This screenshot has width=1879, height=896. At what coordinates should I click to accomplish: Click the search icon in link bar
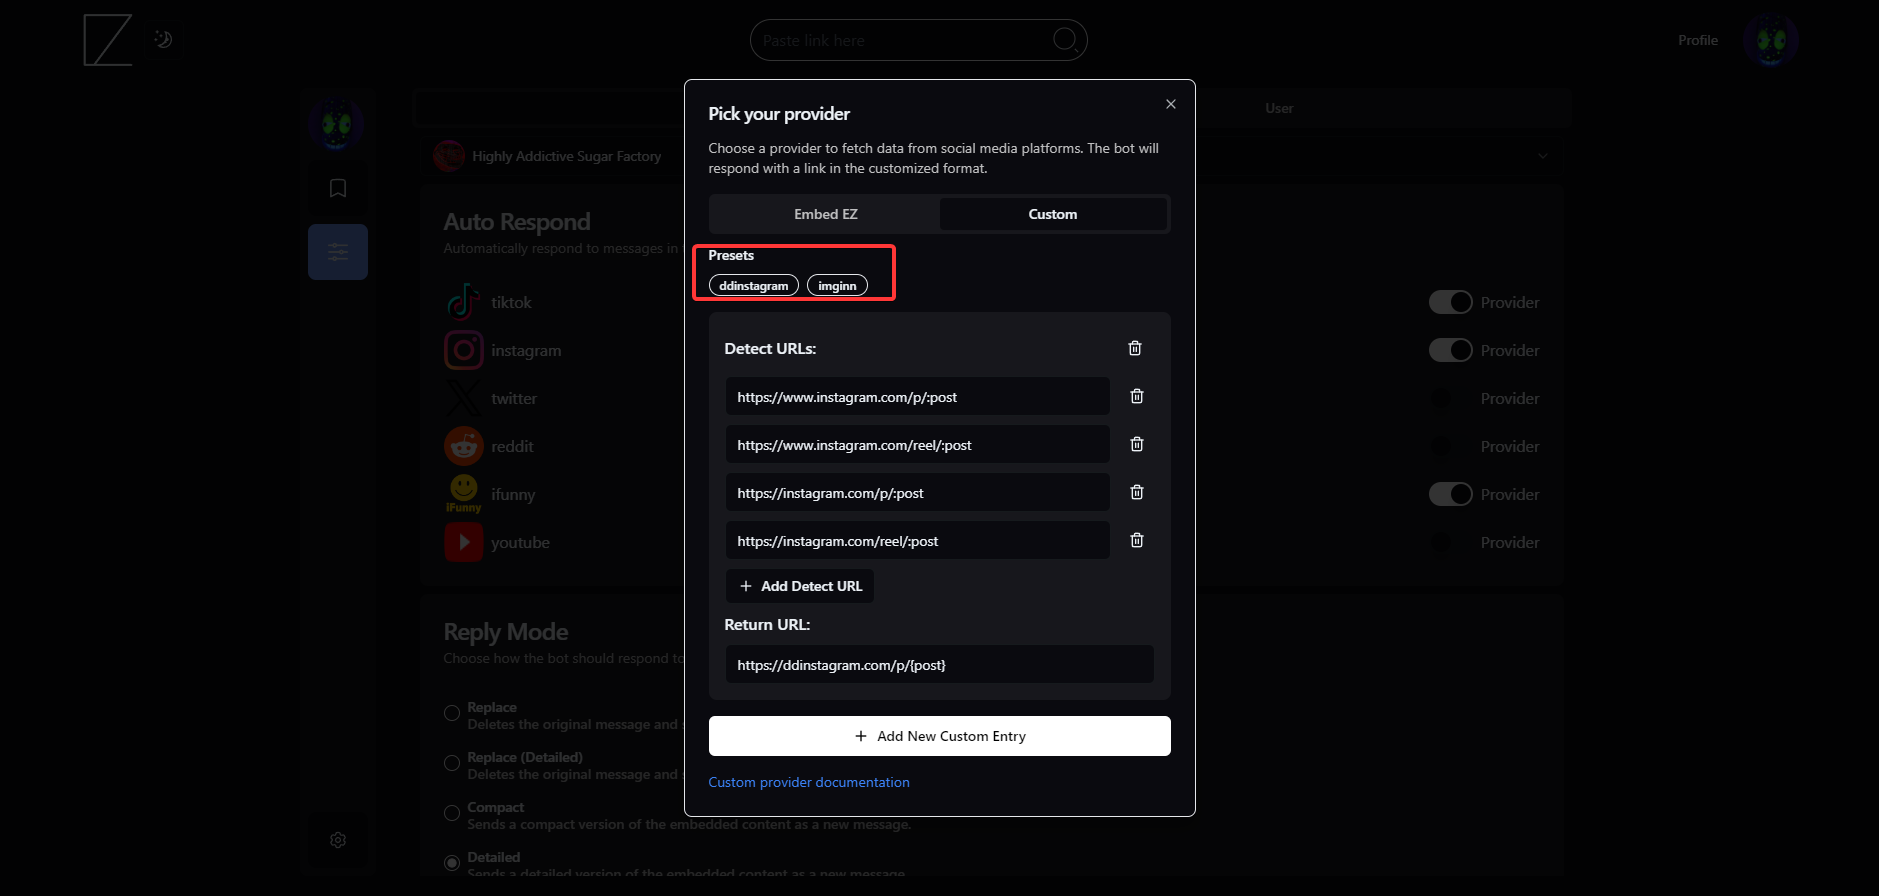(1065, 40)
